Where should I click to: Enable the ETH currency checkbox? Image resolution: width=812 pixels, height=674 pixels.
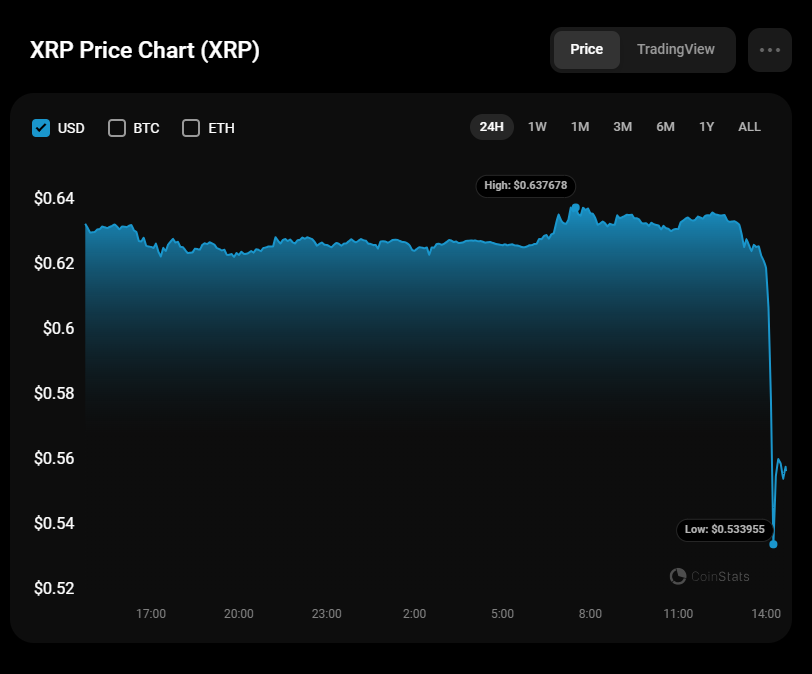[191, 128]
